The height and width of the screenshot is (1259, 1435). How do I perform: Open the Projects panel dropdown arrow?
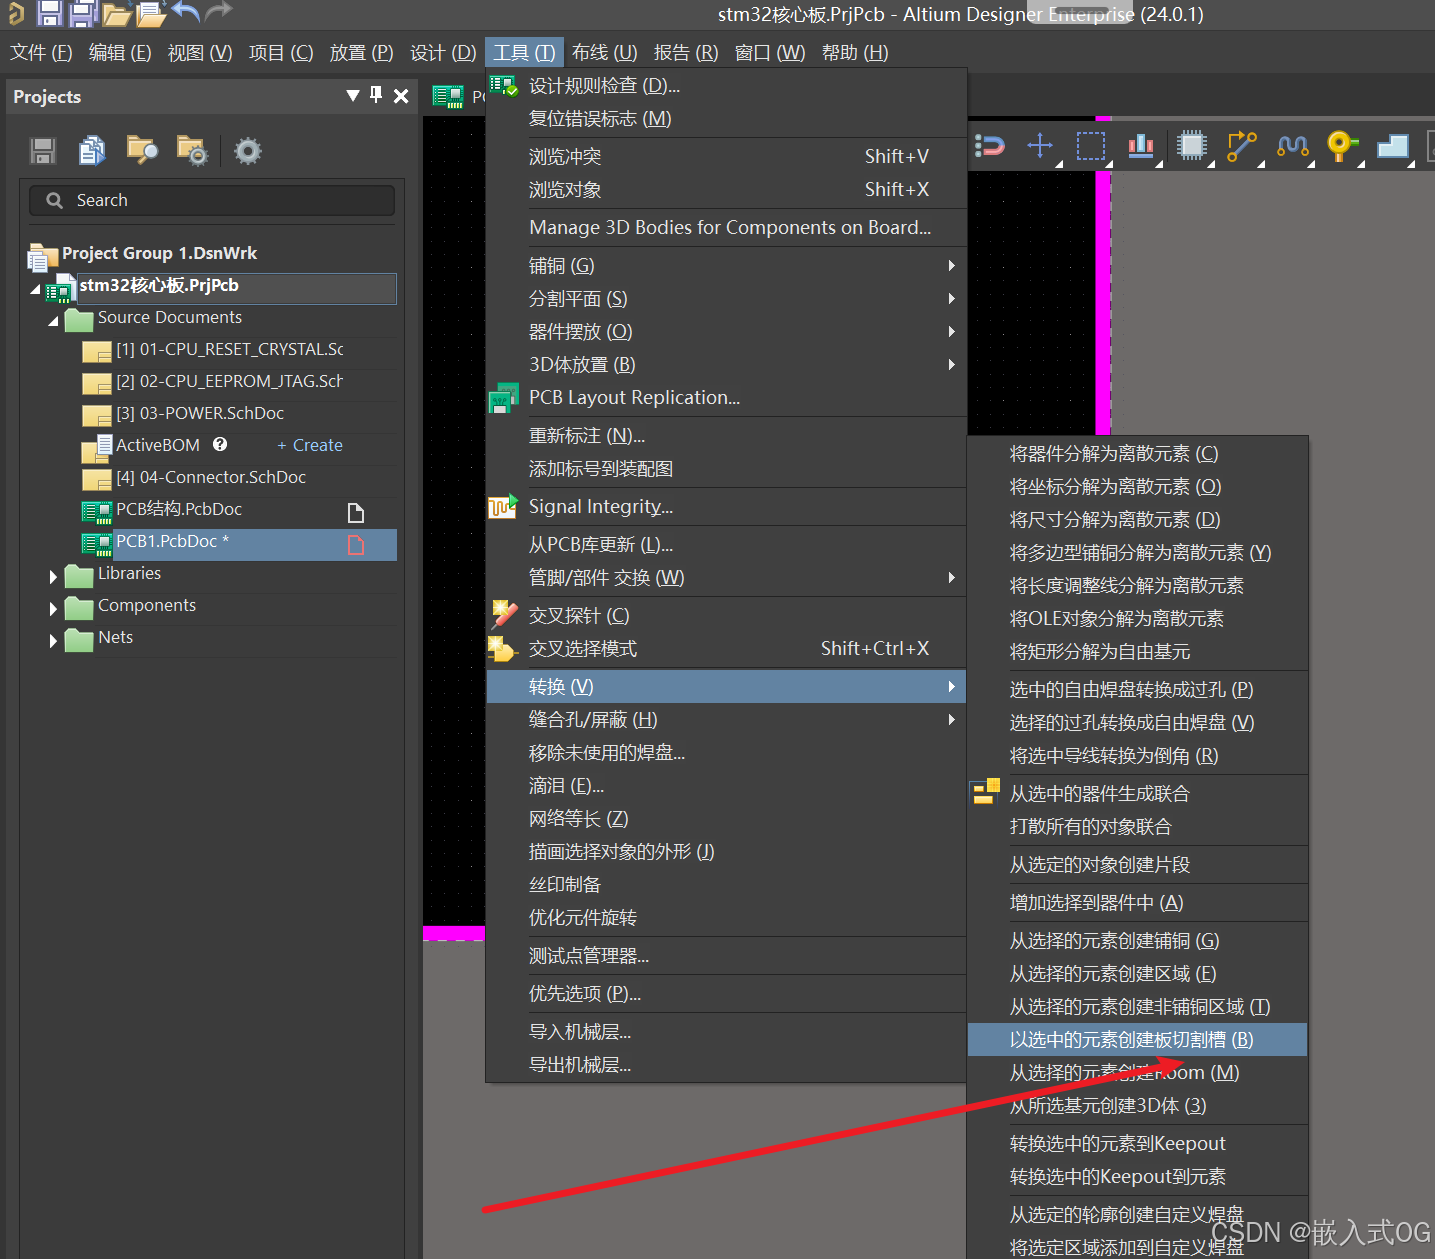pos(352,95)
